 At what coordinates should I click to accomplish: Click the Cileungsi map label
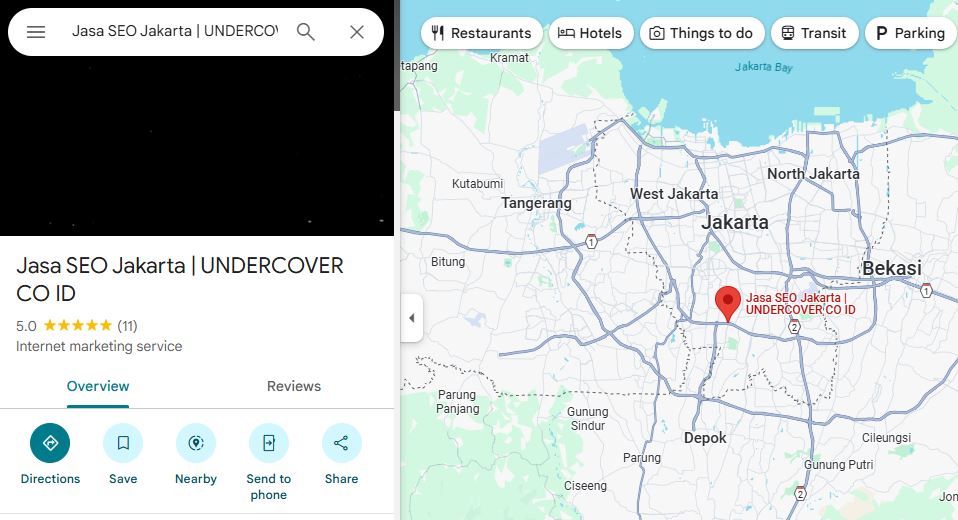click(887, 438)
